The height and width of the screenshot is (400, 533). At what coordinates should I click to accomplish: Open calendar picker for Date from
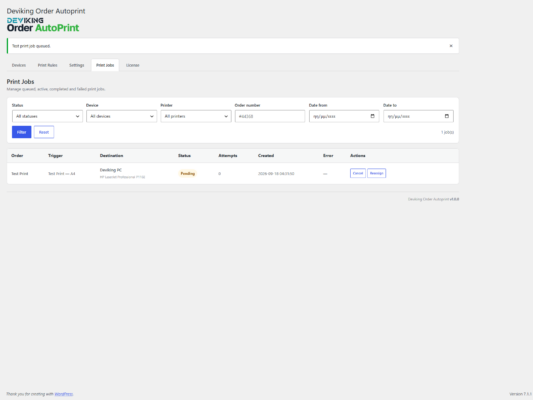372,116
